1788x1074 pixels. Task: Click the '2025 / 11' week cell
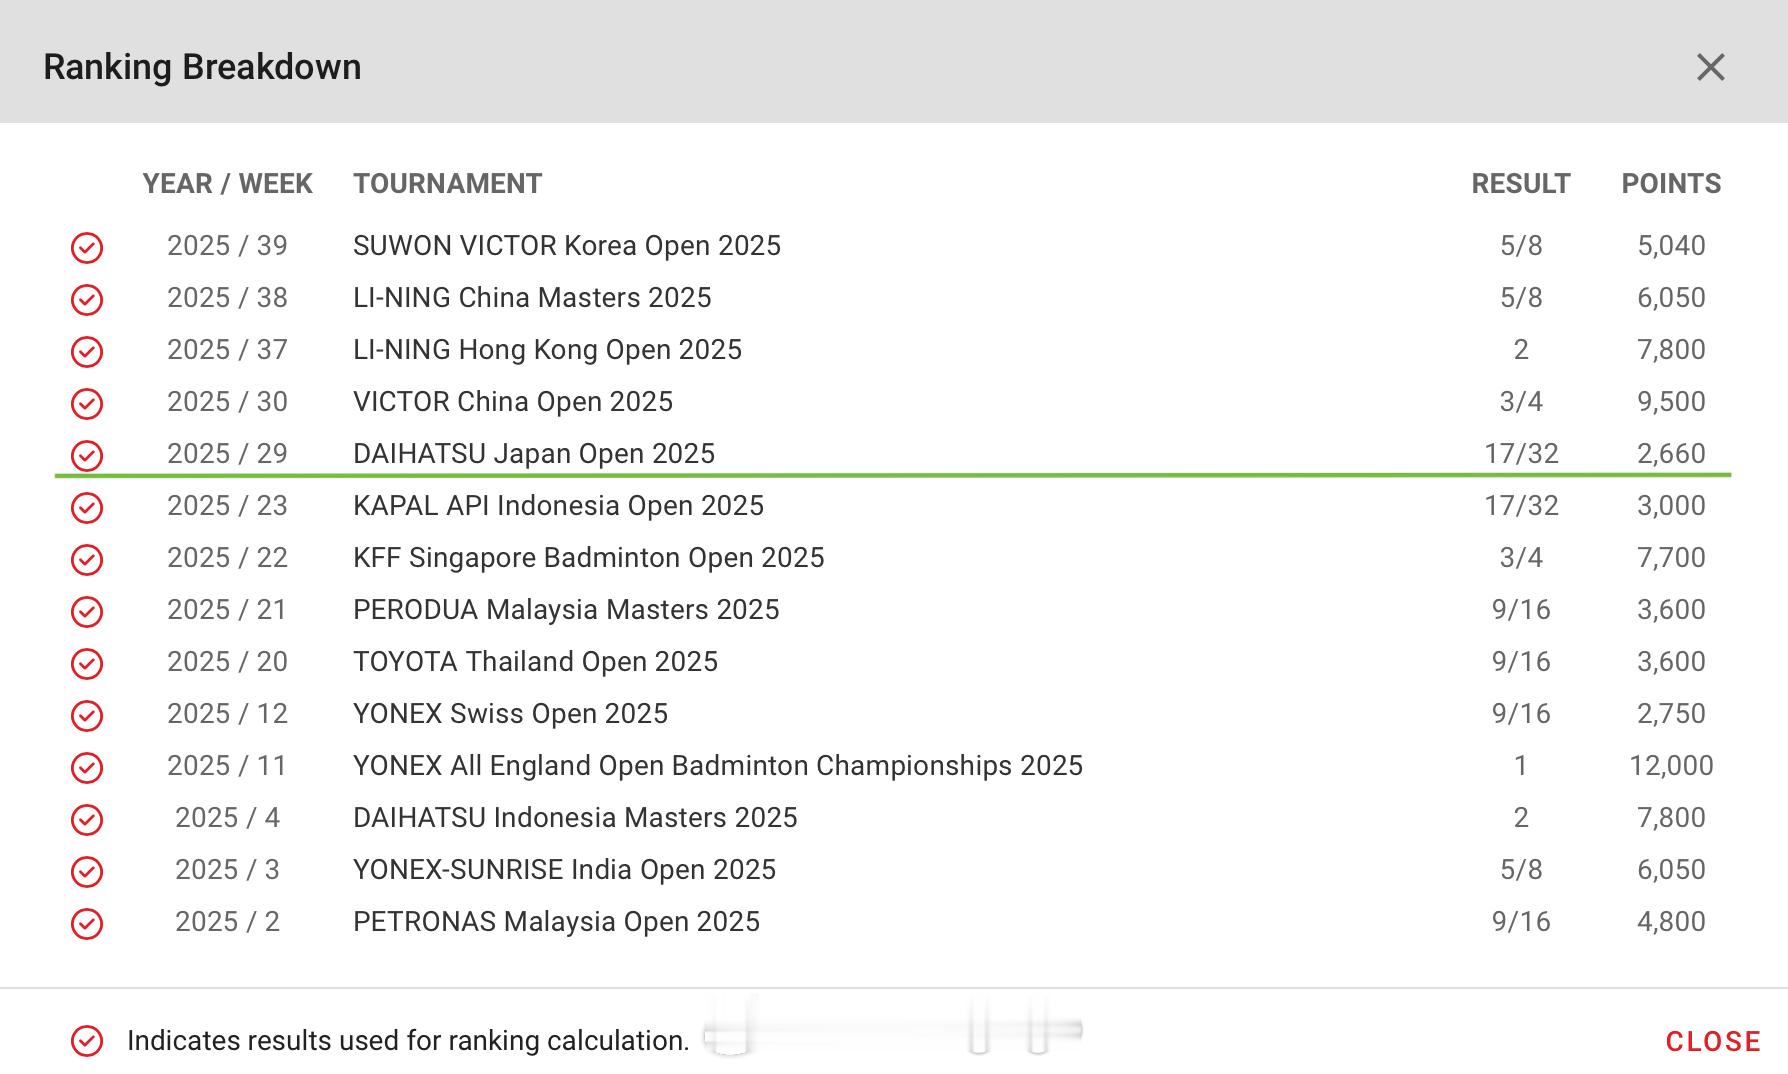[227, 766]
